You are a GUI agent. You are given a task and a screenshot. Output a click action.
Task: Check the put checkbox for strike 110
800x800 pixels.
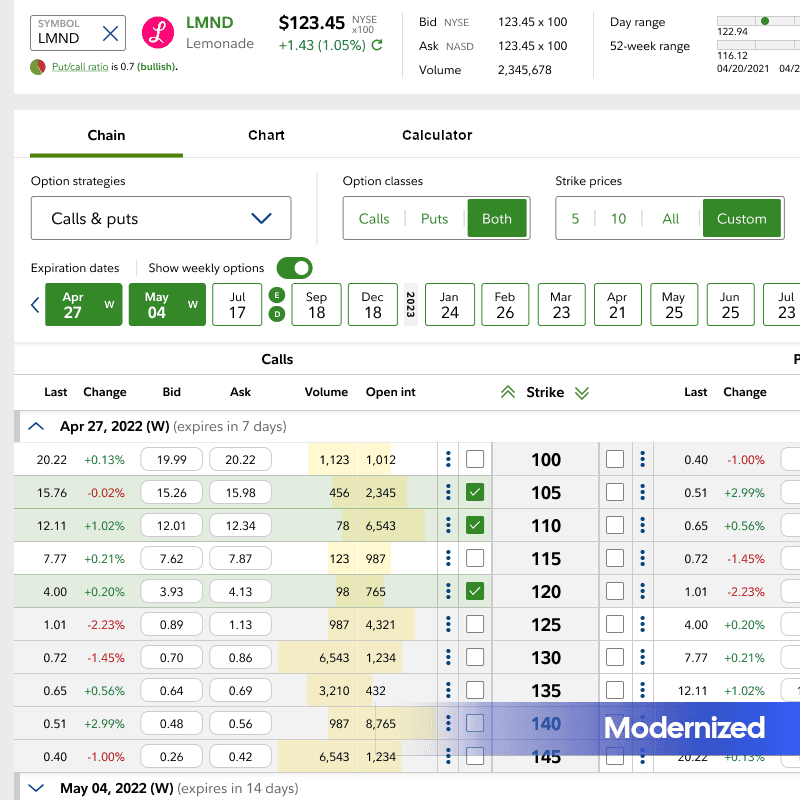click(x=615, y=525)
